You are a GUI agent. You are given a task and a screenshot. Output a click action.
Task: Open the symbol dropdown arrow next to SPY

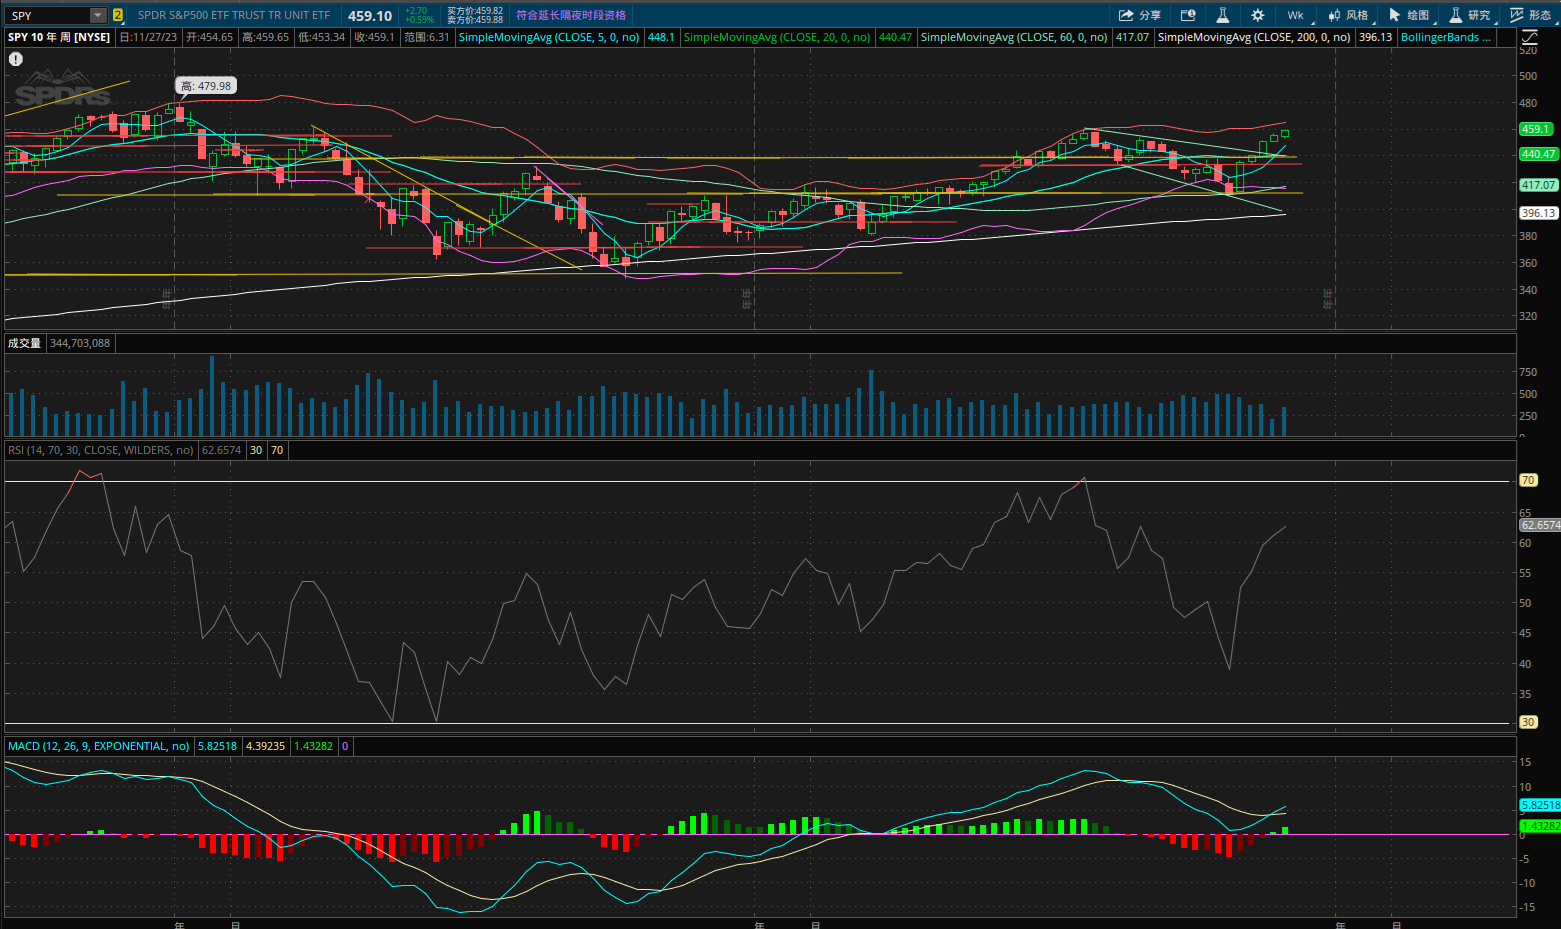coord(98,15)
